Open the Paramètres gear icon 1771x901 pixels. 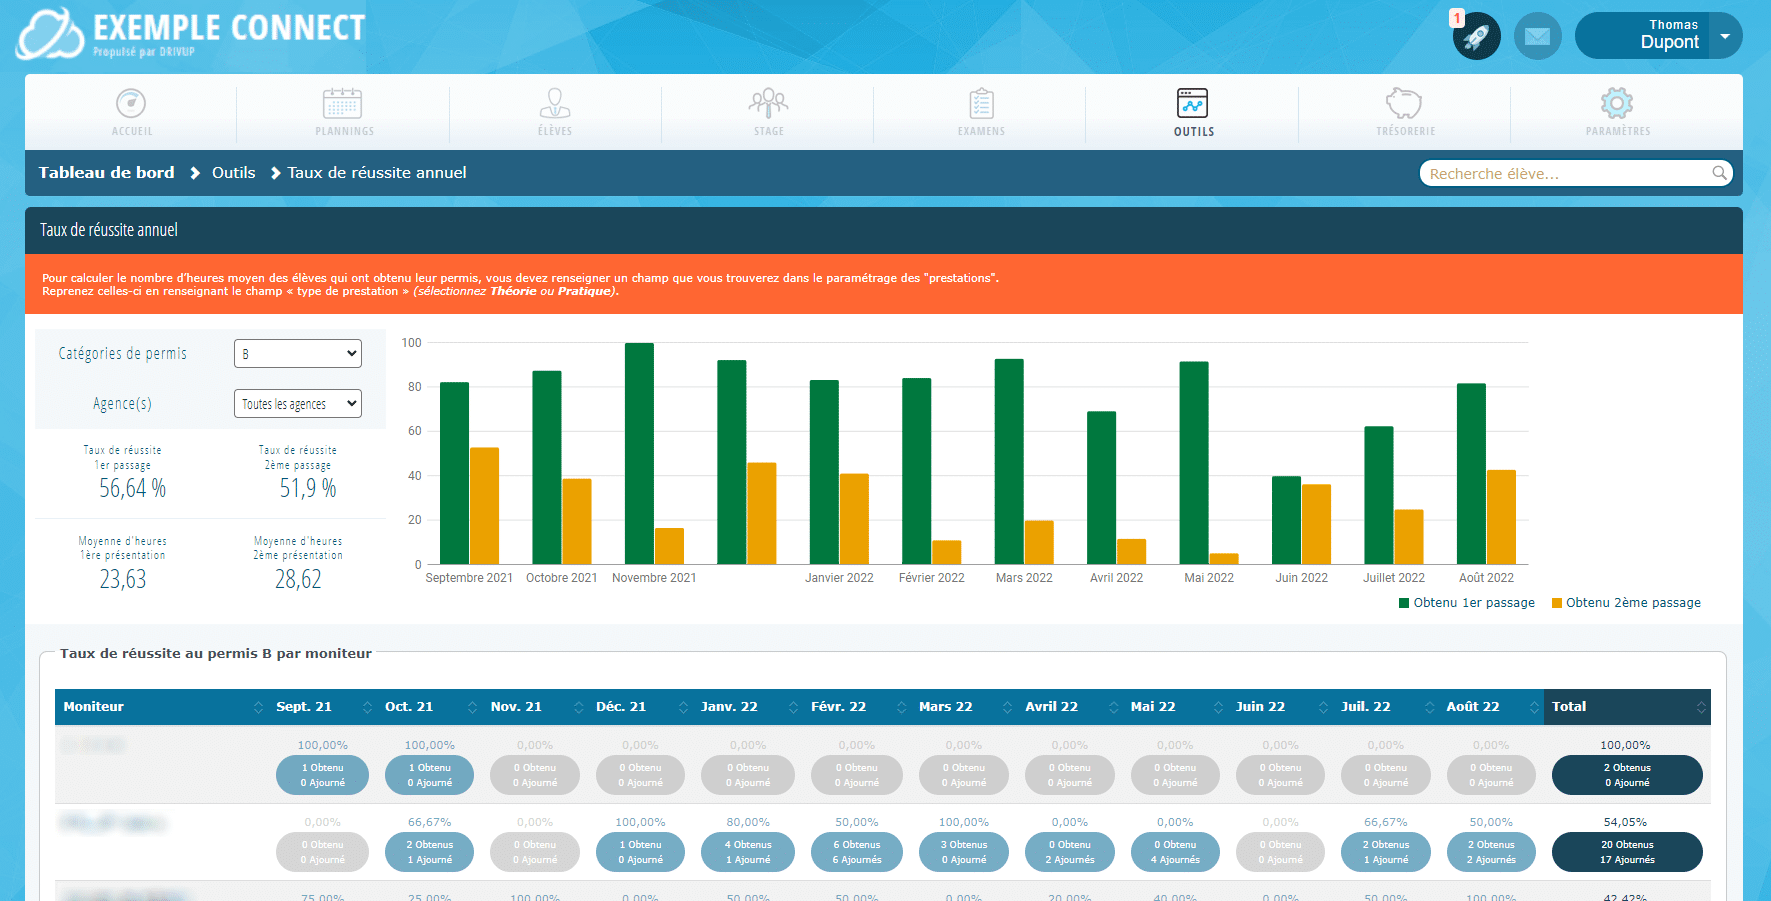1617,103
